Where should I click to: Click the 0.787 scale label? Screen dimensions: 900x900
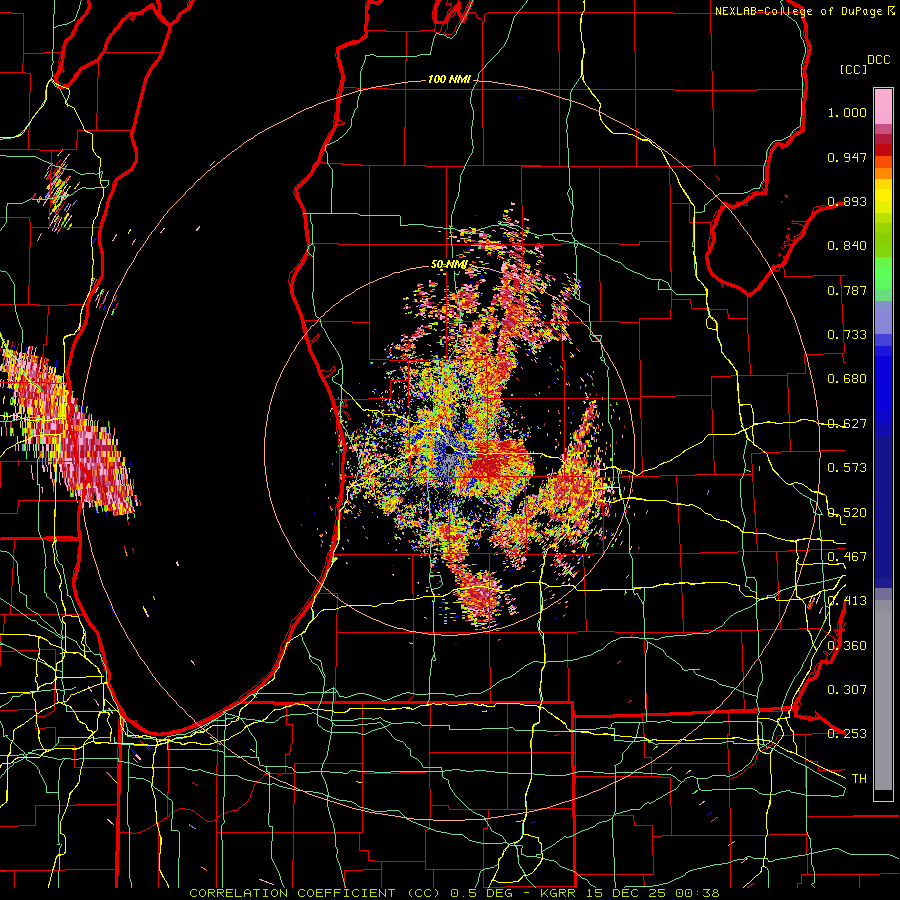click(x=847, y=290)
